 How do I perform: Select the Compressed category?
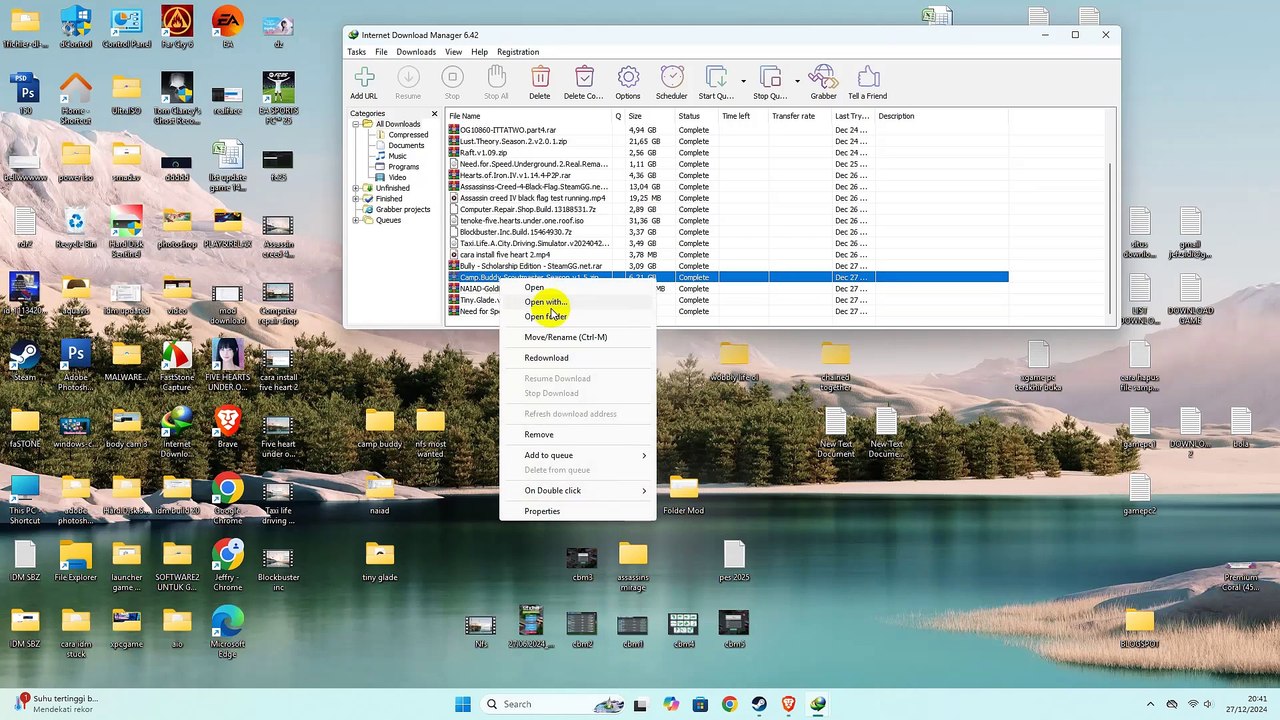[x=408, y=135]
